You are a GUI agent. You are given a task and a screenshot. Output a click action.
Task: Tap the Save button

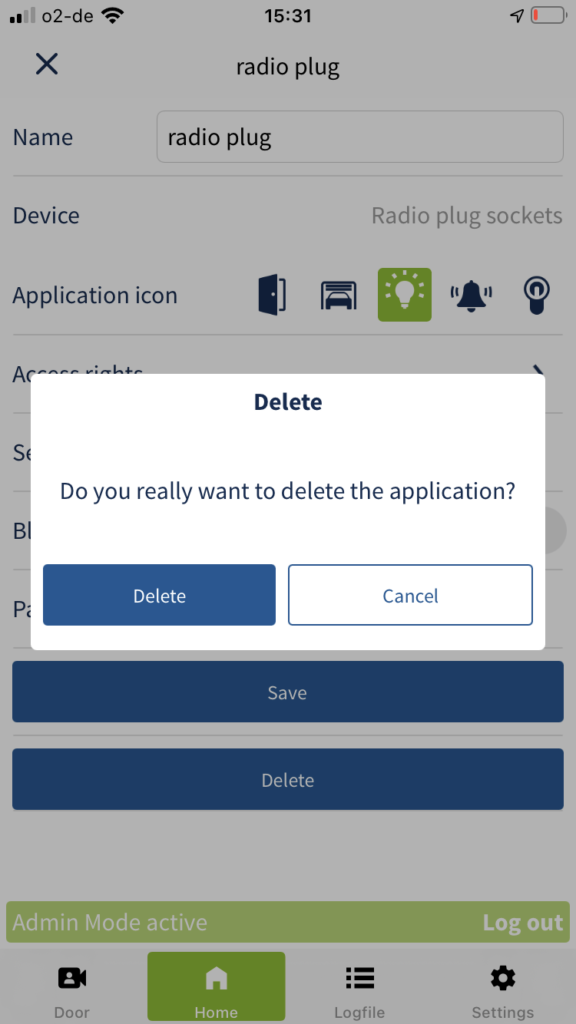click(x=287, y=692)
